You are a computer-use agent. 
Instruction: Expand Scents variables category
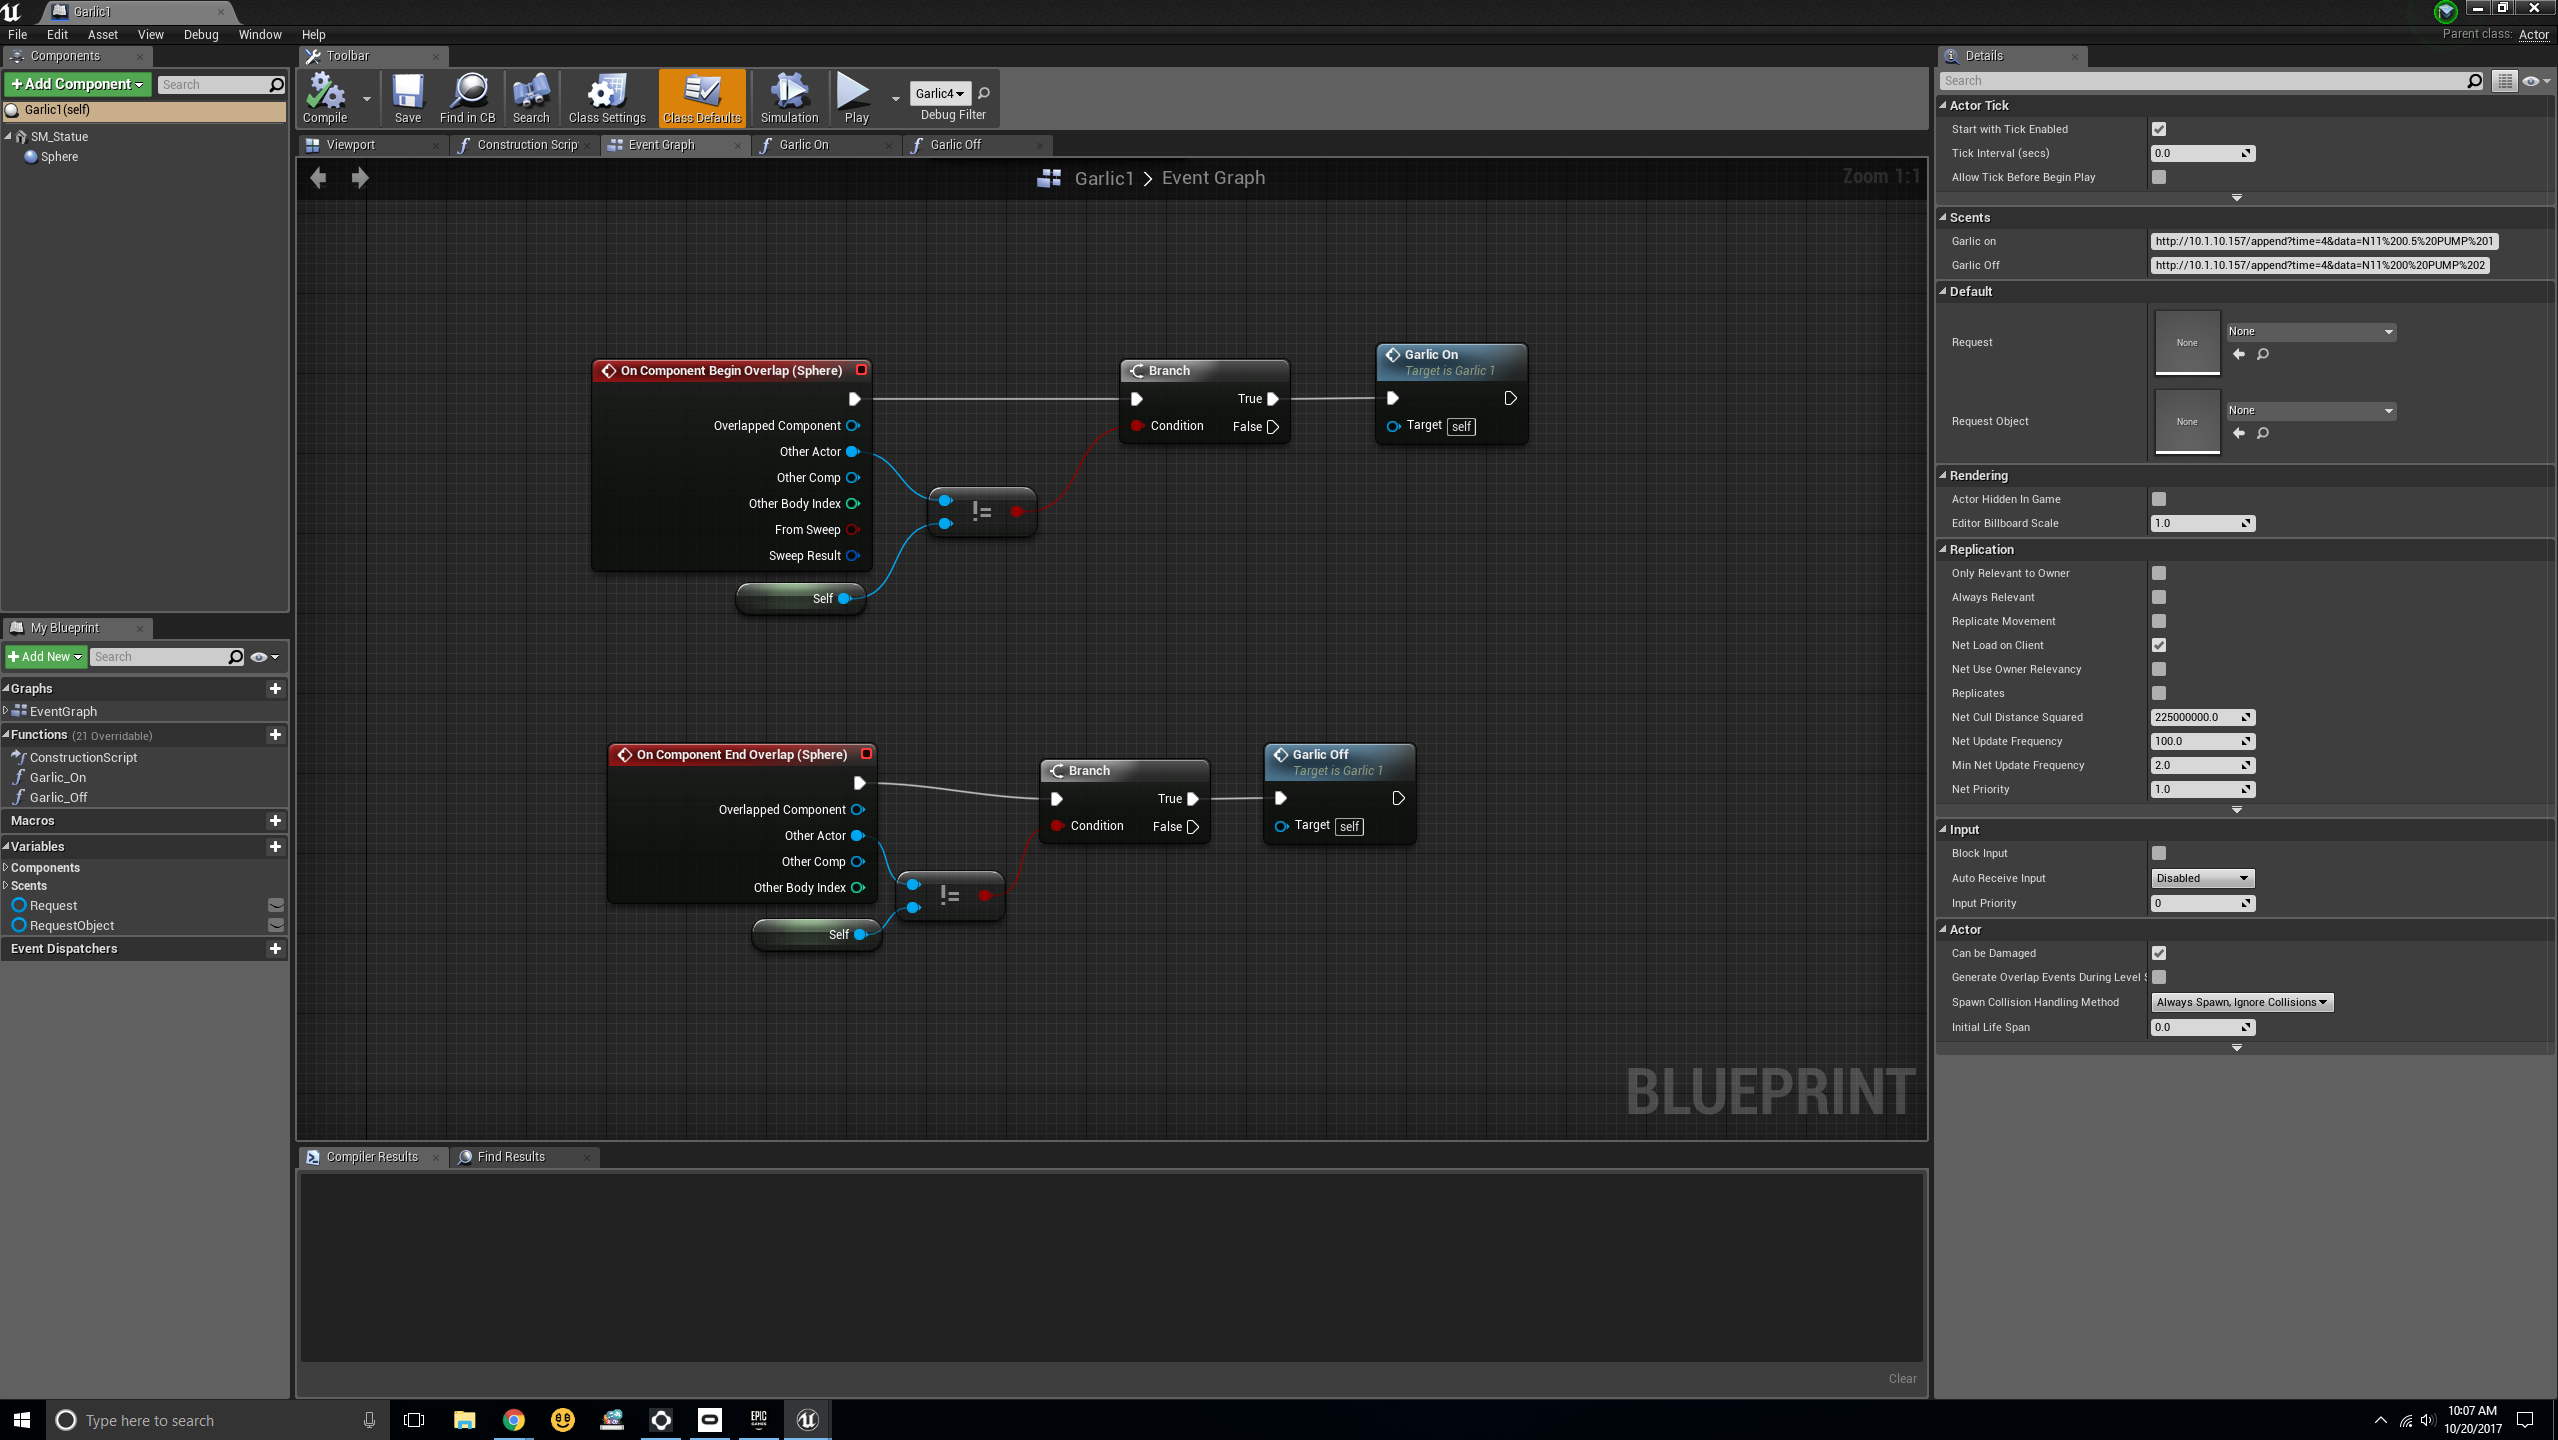tap(7, 885)
